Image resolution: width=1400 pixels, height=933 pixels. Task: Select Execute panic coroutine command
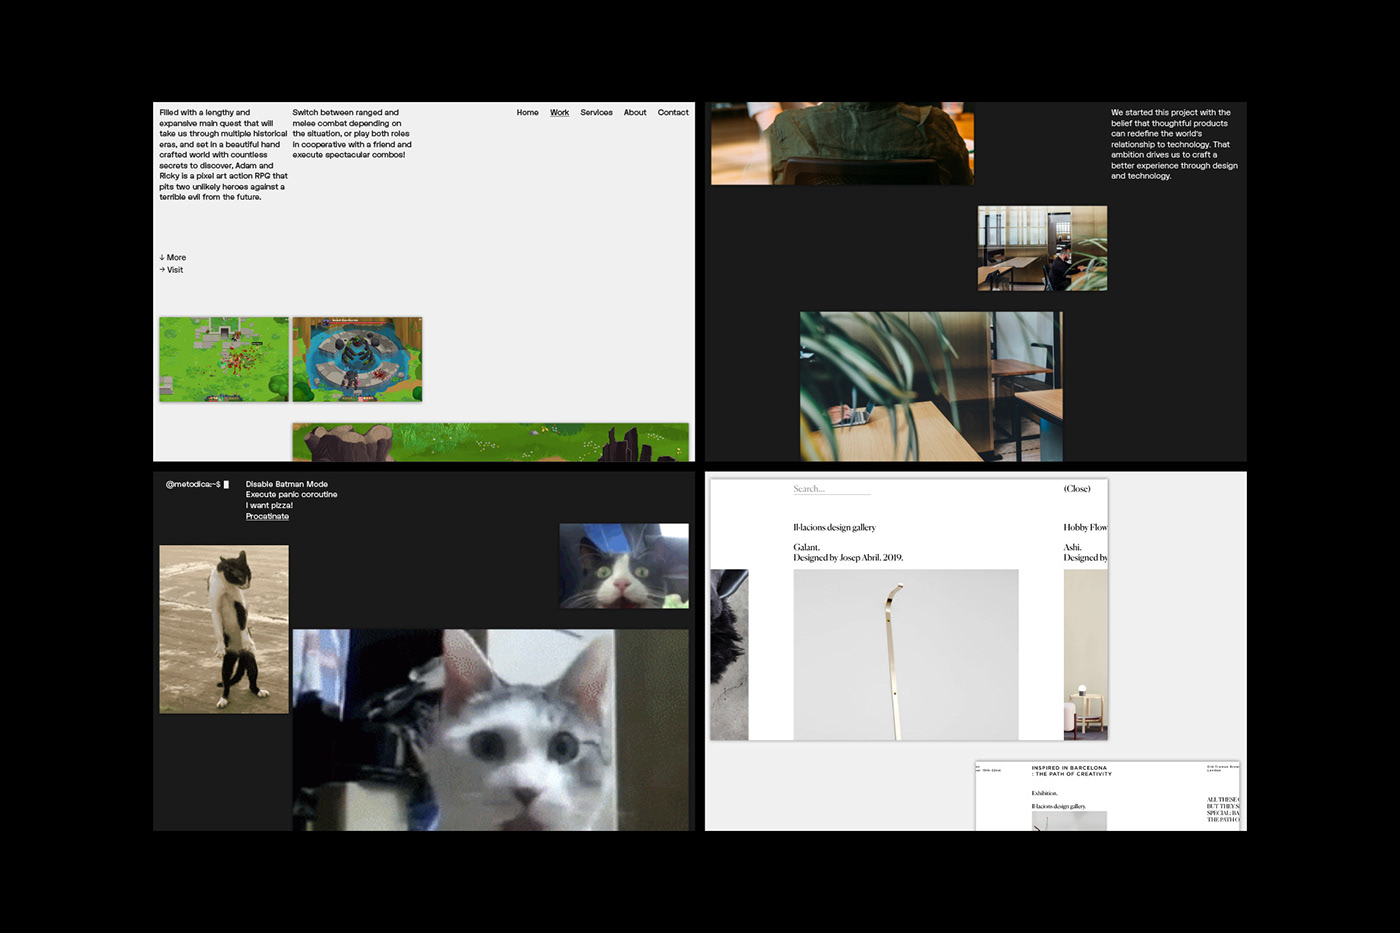click(291, 495)
